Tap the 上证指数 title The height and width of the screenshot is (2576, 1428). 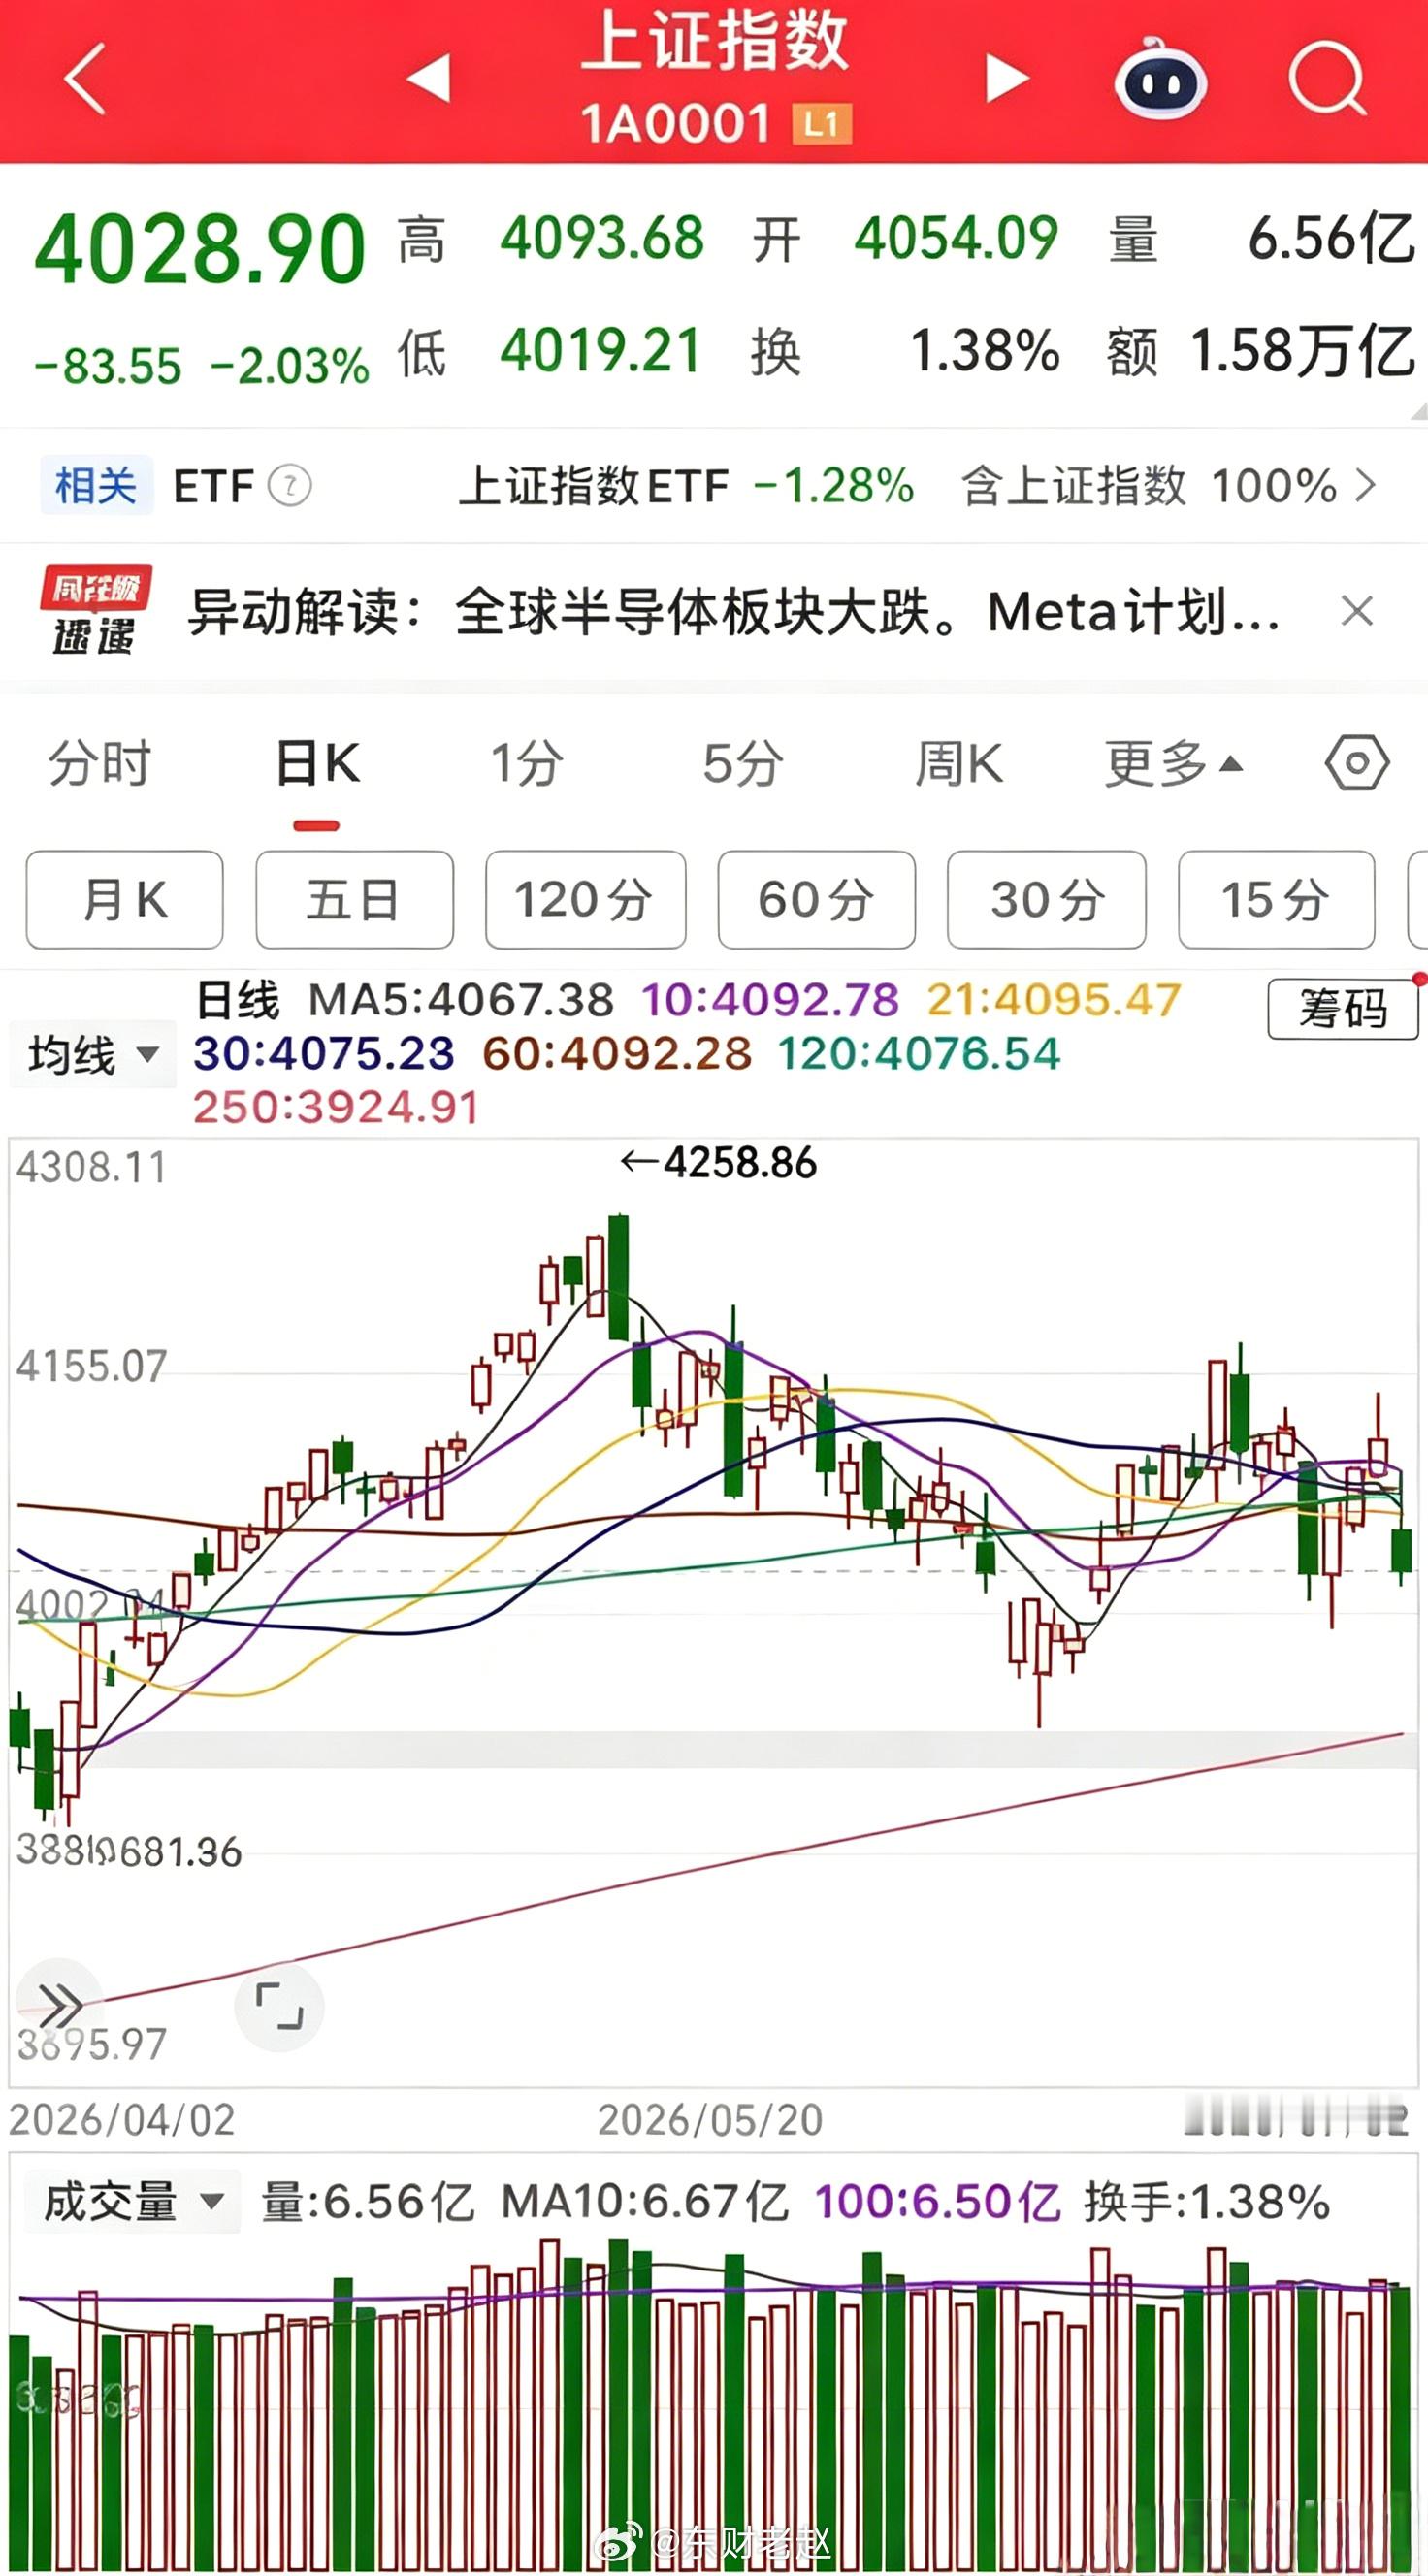[x=714, y=40]
